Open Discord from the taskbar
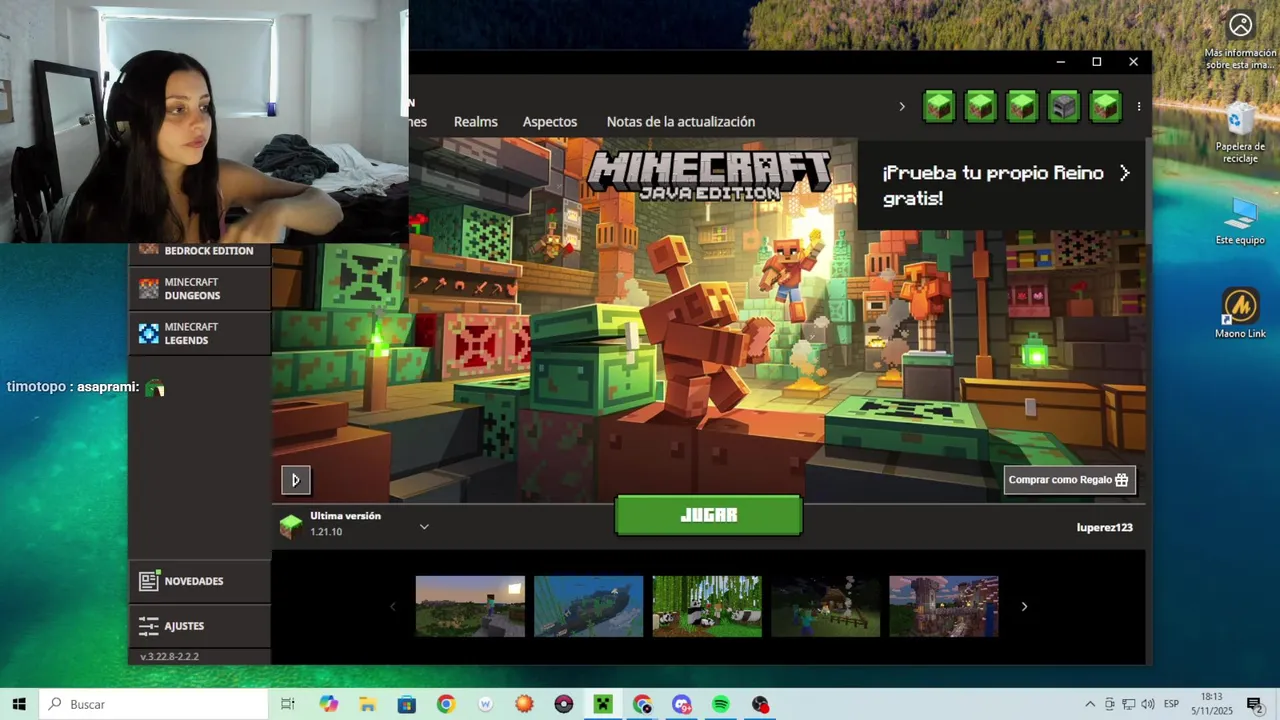The image size is (1280, 720). pos(682,704)
